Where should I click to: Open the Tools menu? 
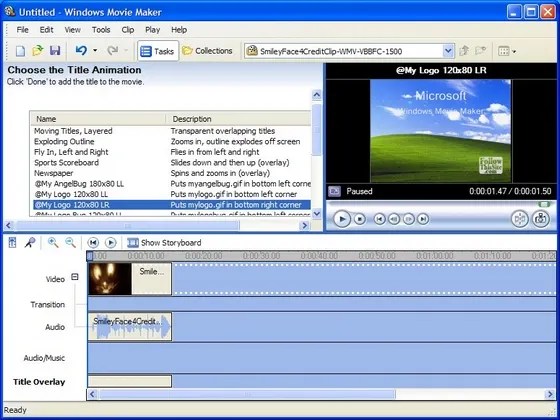(x=101, y=30)
